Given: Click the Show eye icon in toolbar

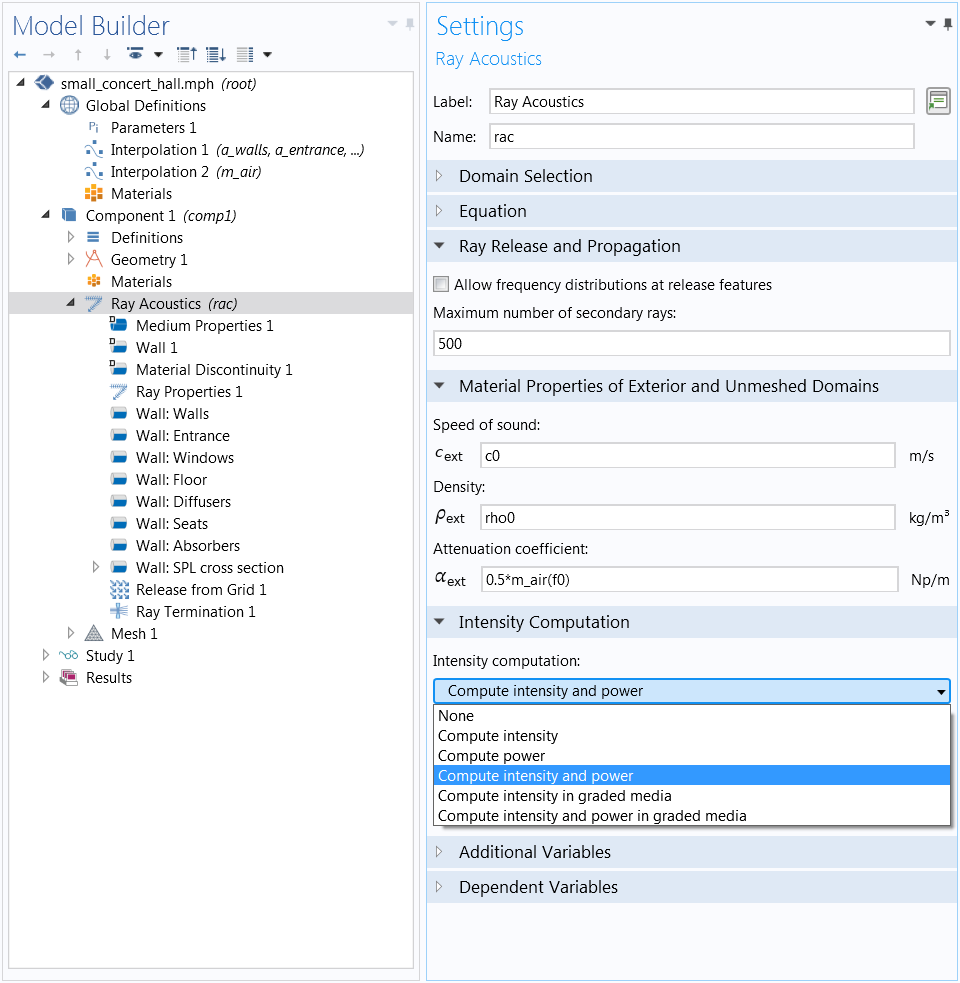Looking at the screenshot, I should [x=135, y=54].
